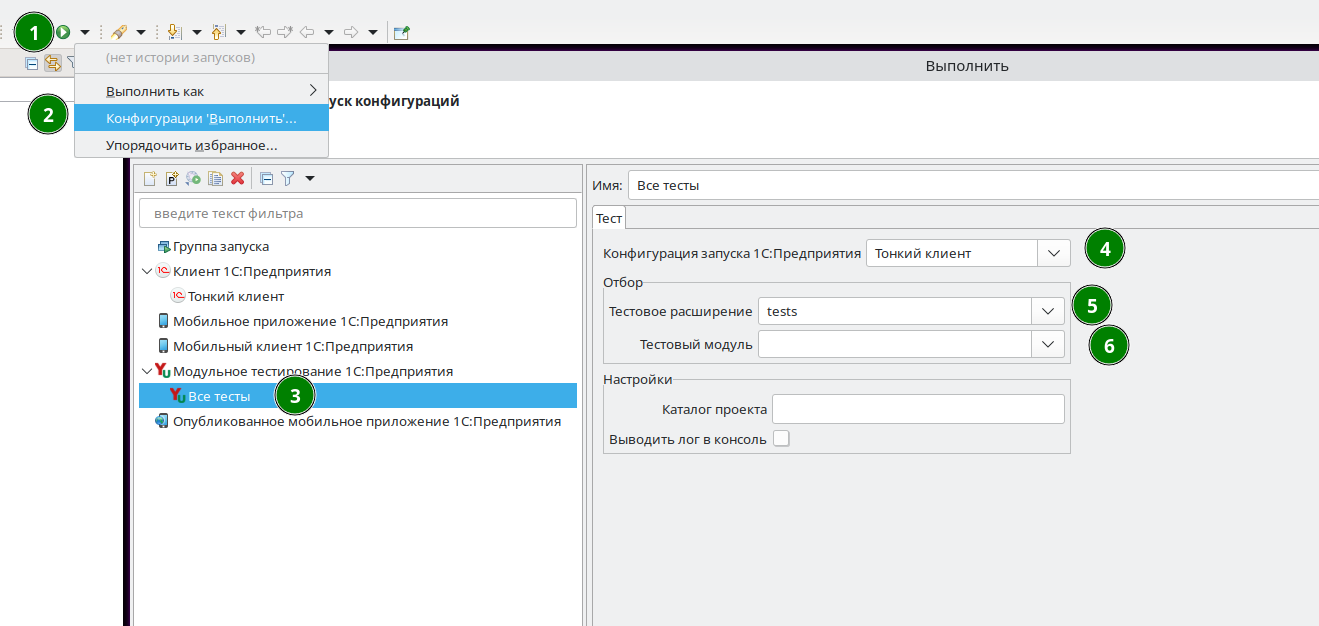Click the Forward navigation arrow icon
1319x626 pixels.
coord(351,32)
